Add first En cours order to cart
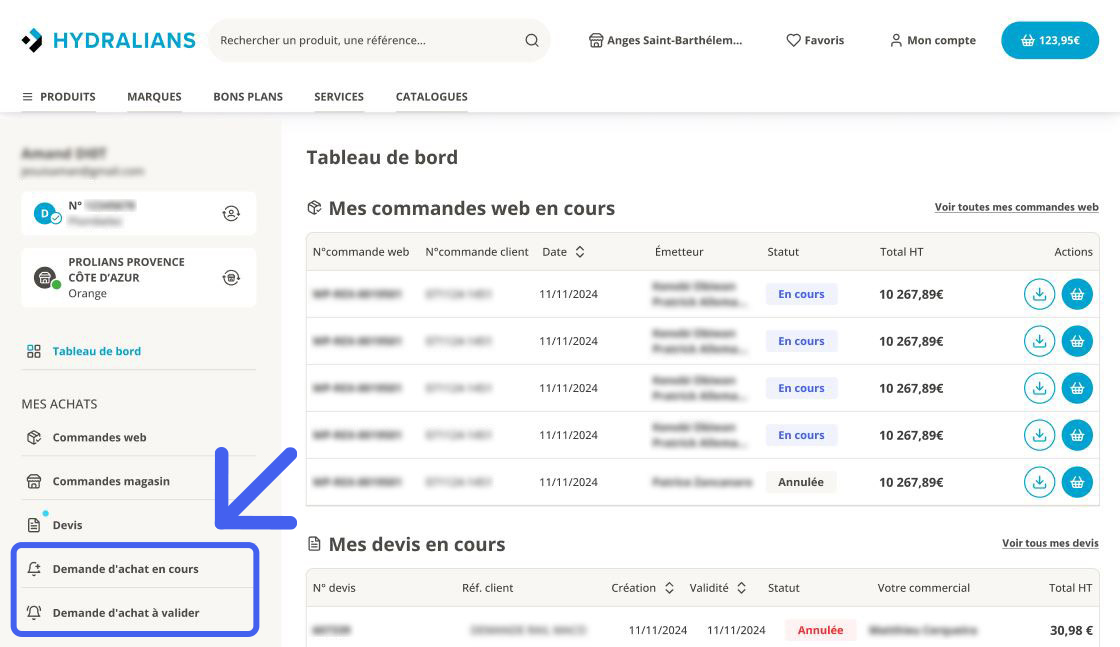The image size is (1120, 647). 1077,294
